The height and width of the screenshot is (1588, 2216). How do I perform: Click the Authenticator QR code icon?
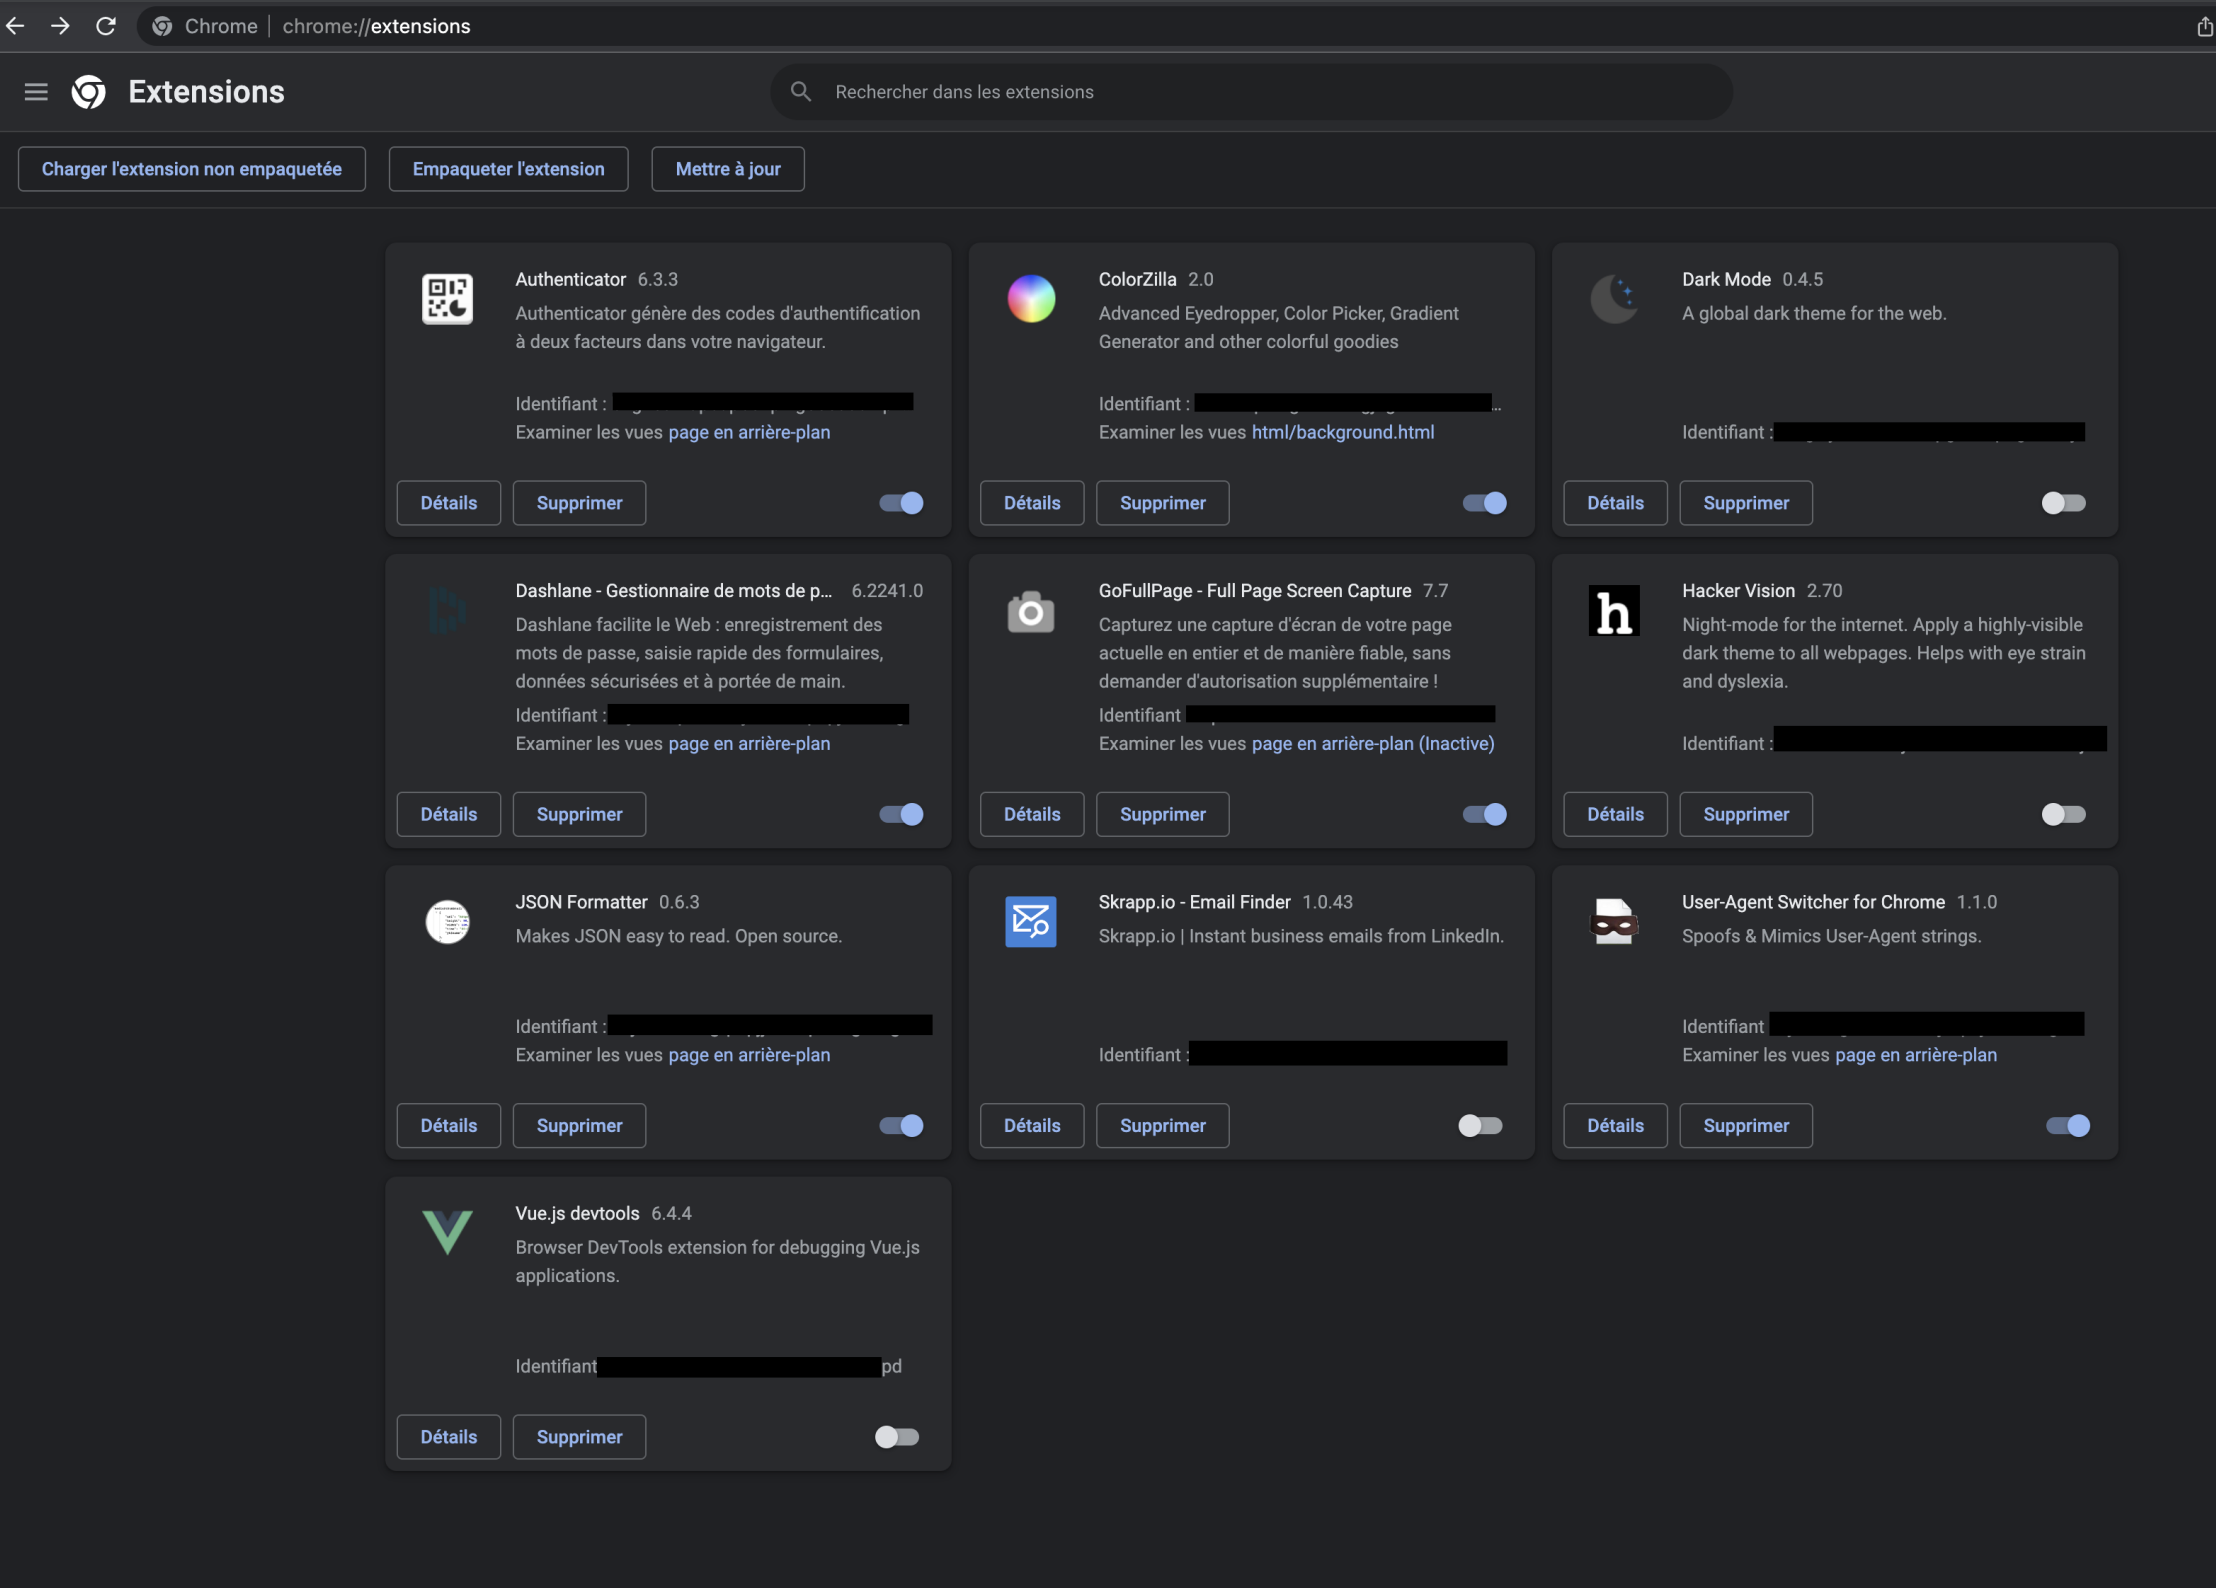[x=447, y=299]
